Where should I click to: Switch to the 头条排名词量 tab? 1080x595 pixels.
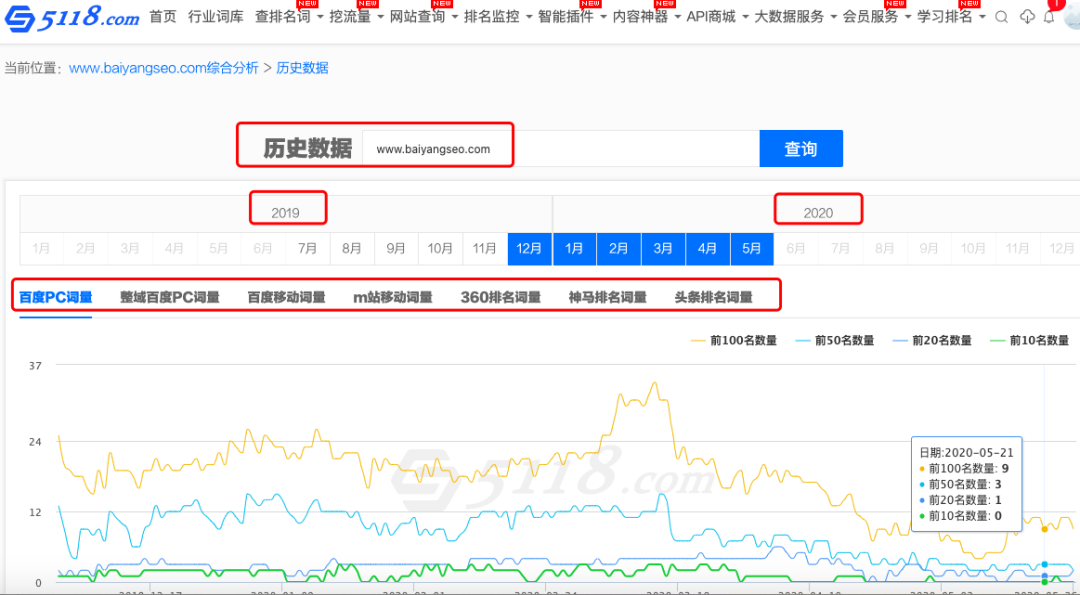pyautogui.click(x=714, y=298)
